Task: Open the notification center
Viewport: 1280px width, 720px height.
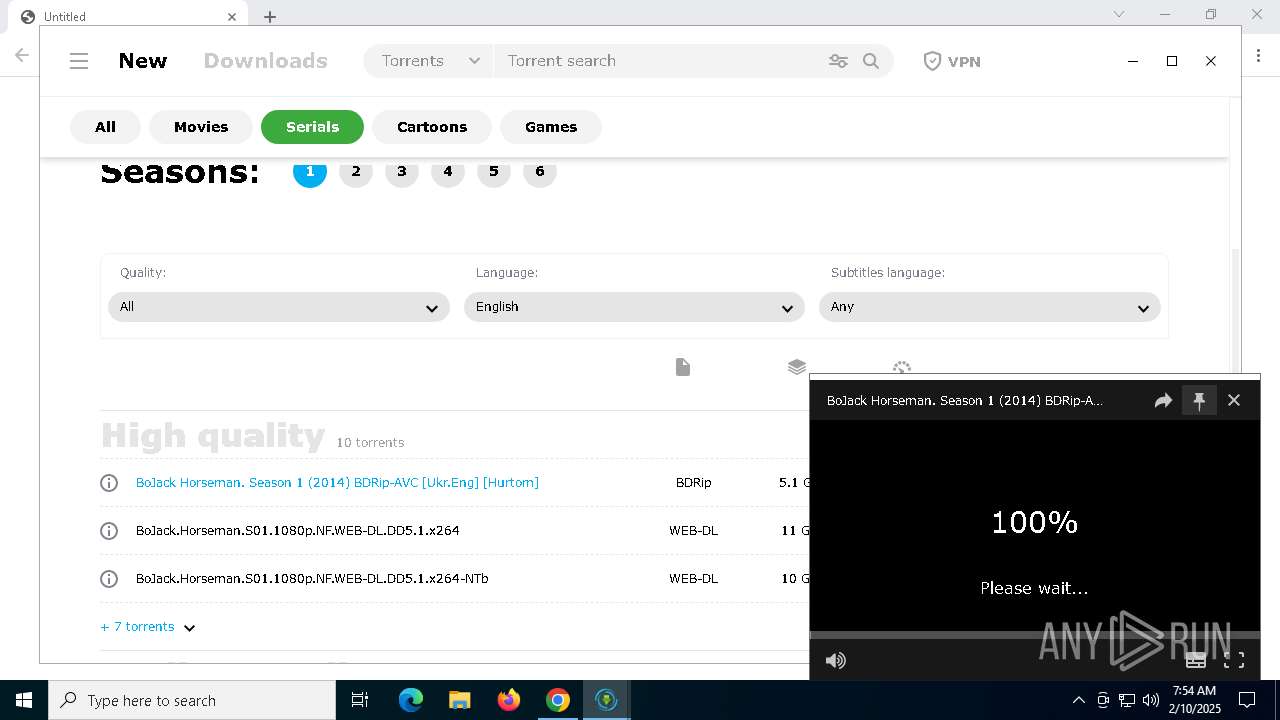Action: (1247, 700)
